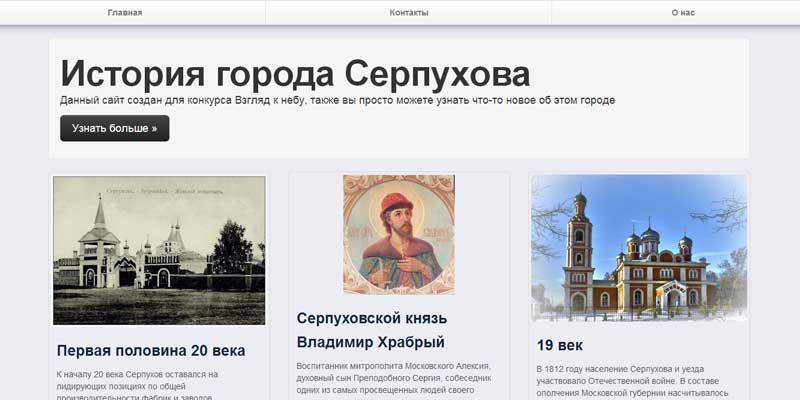The image size is (800, 400).
Task: Click the contest description line under the heading
Action: (x=337, y=100)
